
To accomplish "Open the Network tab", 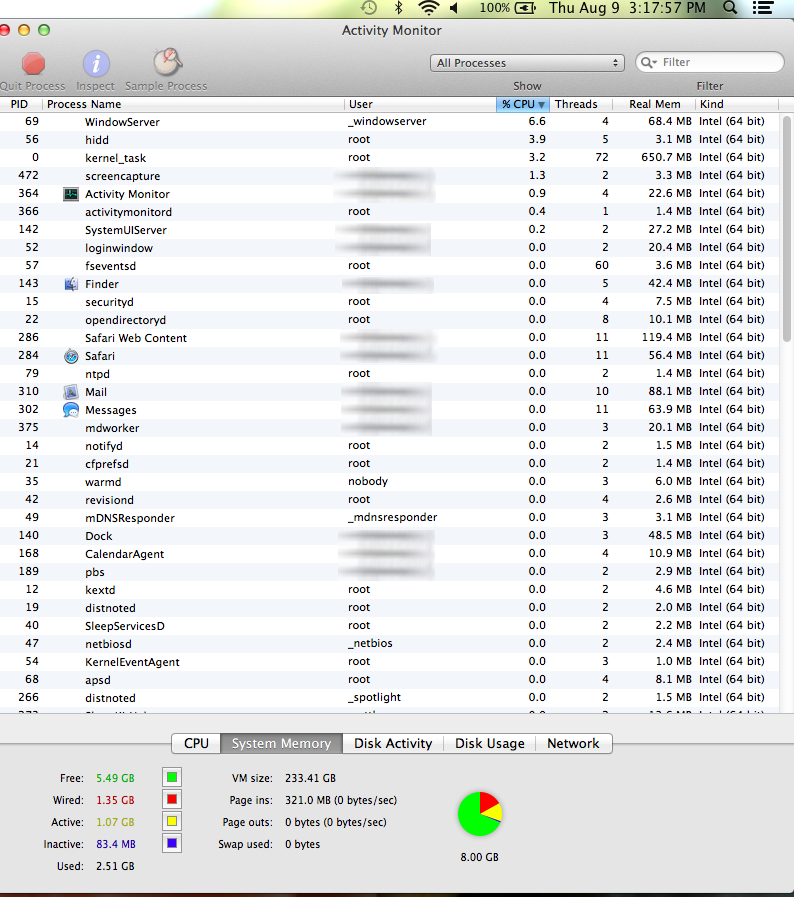I will [573, 743].
